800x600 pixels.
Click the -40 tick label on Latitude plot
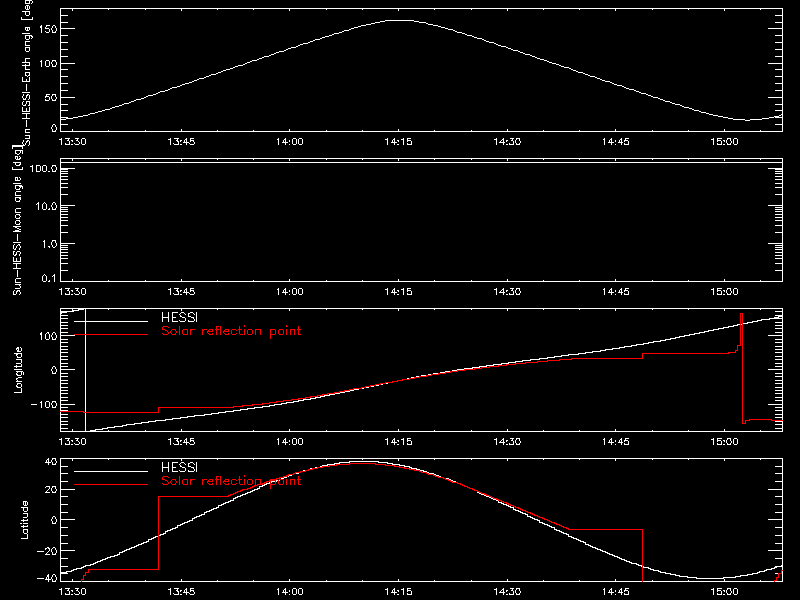pos(47,578)
